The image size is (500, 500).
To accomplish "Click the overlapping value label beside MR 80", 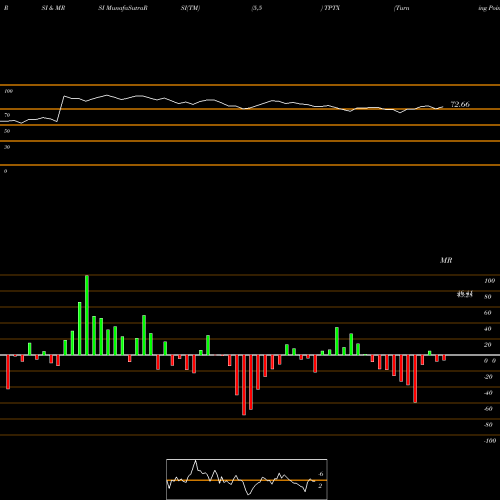I will [x=465, y=294].
